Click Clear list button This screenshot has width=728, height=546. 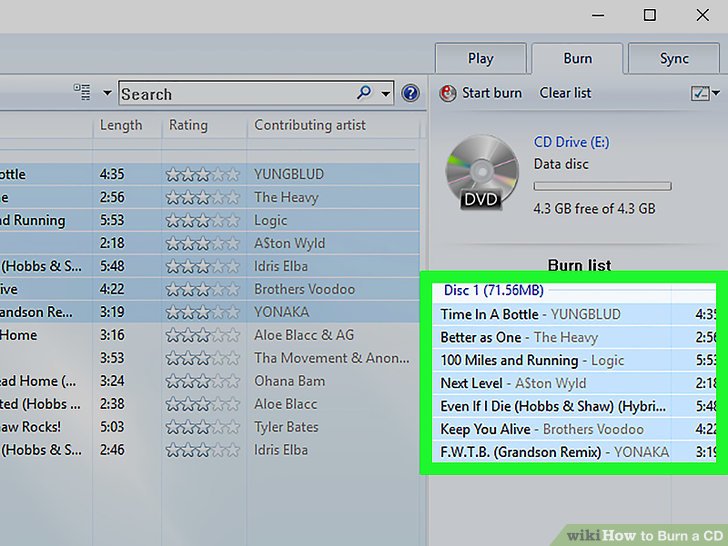565,93
